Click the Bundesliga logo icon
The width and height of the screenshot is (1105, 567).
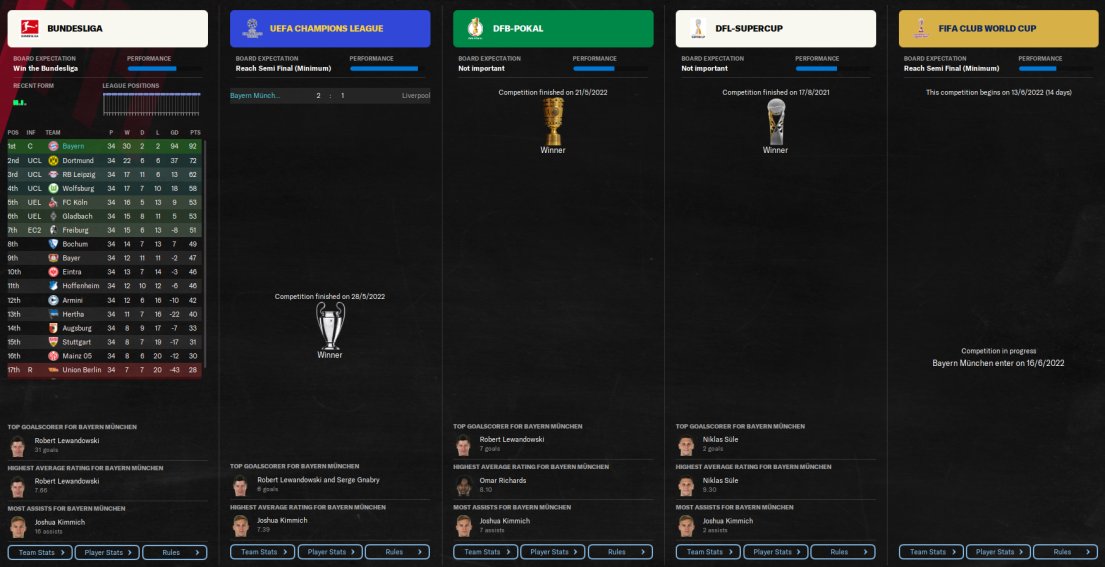tap(29, 29)
